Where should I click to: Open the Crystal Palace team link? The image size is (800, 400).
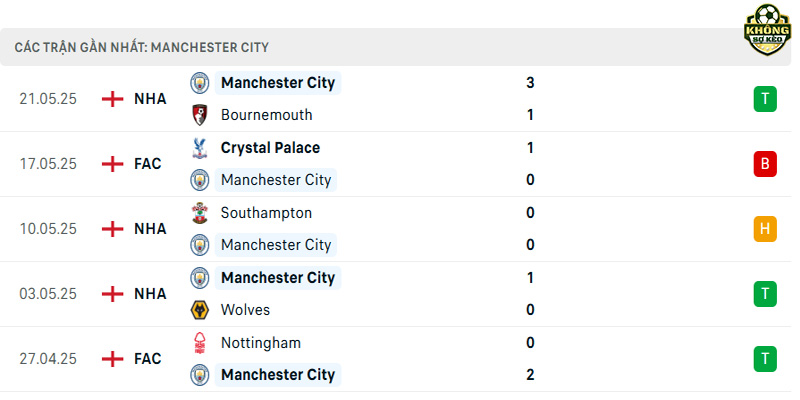(x=270, y=148)
